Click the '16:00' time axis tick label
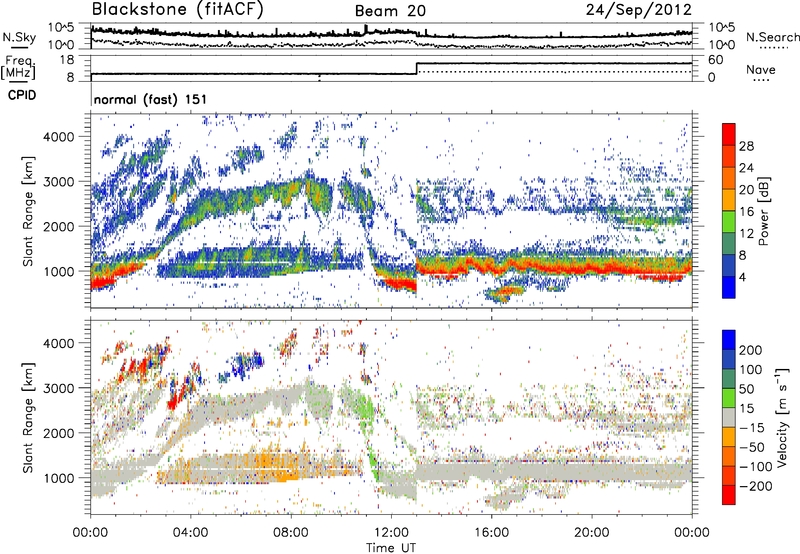Image resolution: width=800 pixels, height=554 pixels. point(491,533)
